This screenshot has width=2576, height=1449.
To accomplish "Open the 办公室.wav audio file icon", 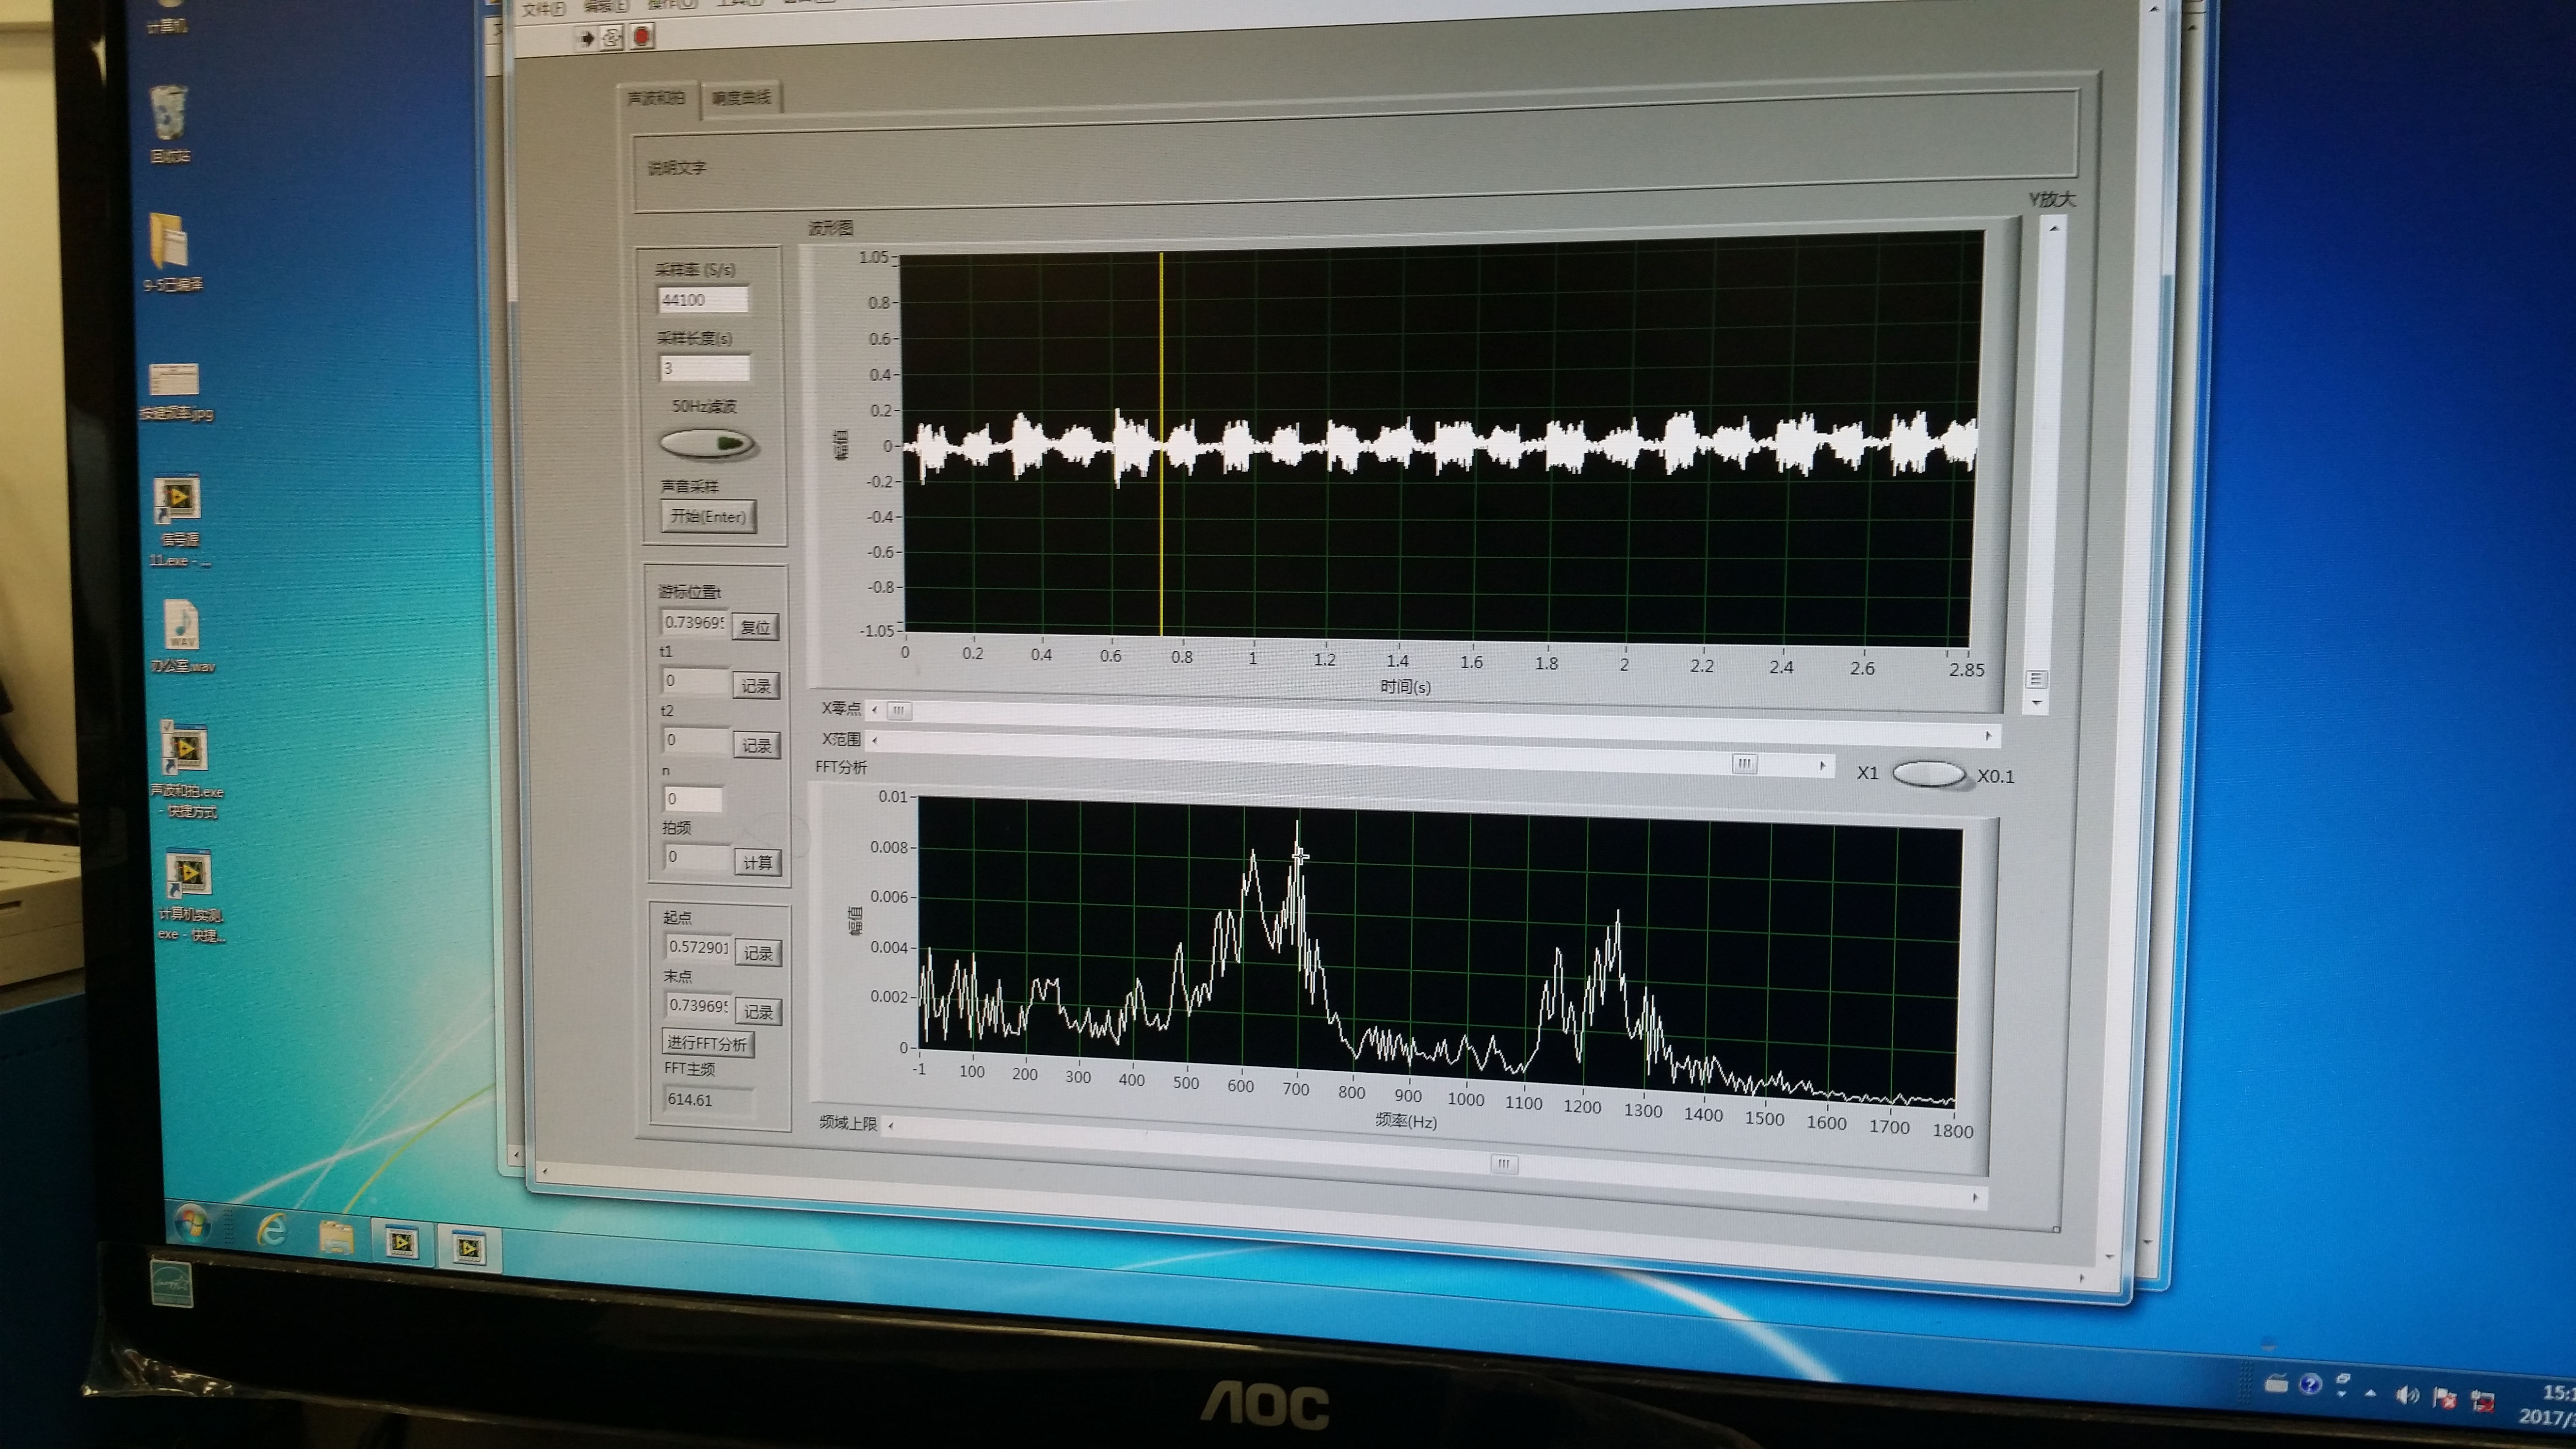I will click(x=182, y=626).
